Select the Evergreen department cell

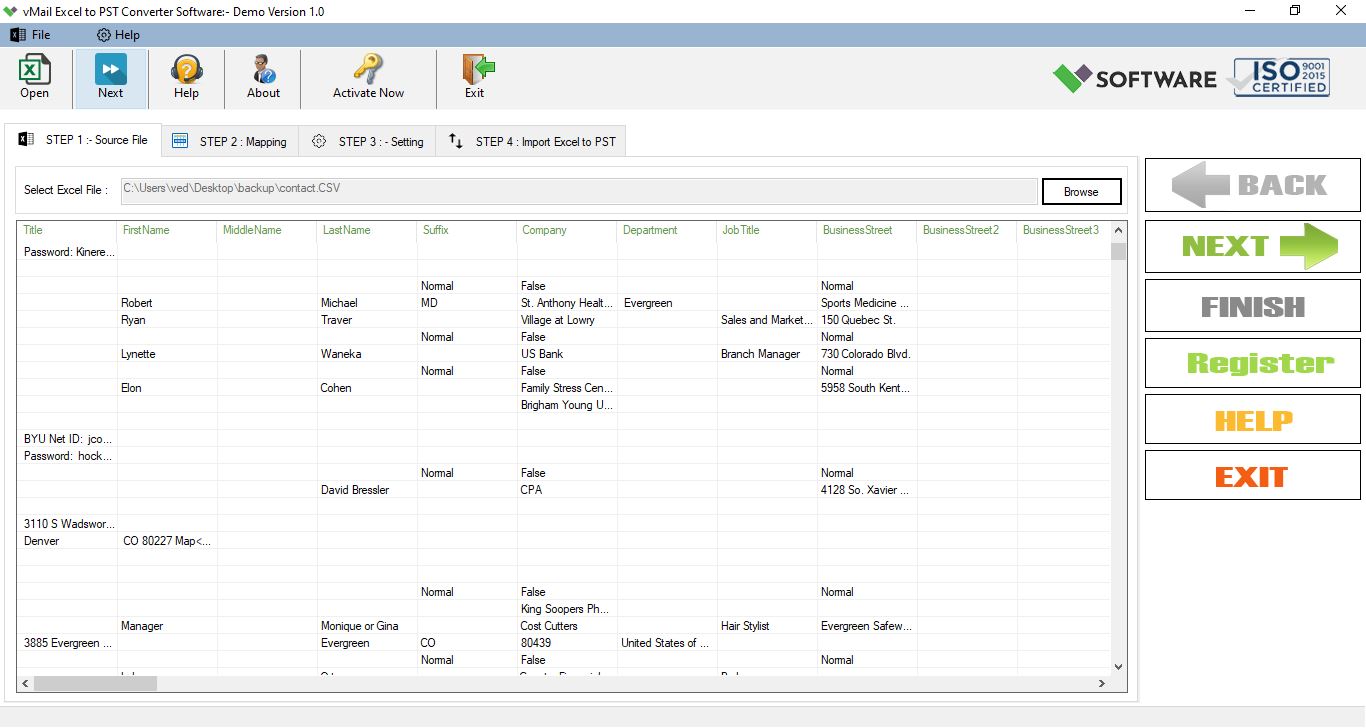tap(667, 303)
